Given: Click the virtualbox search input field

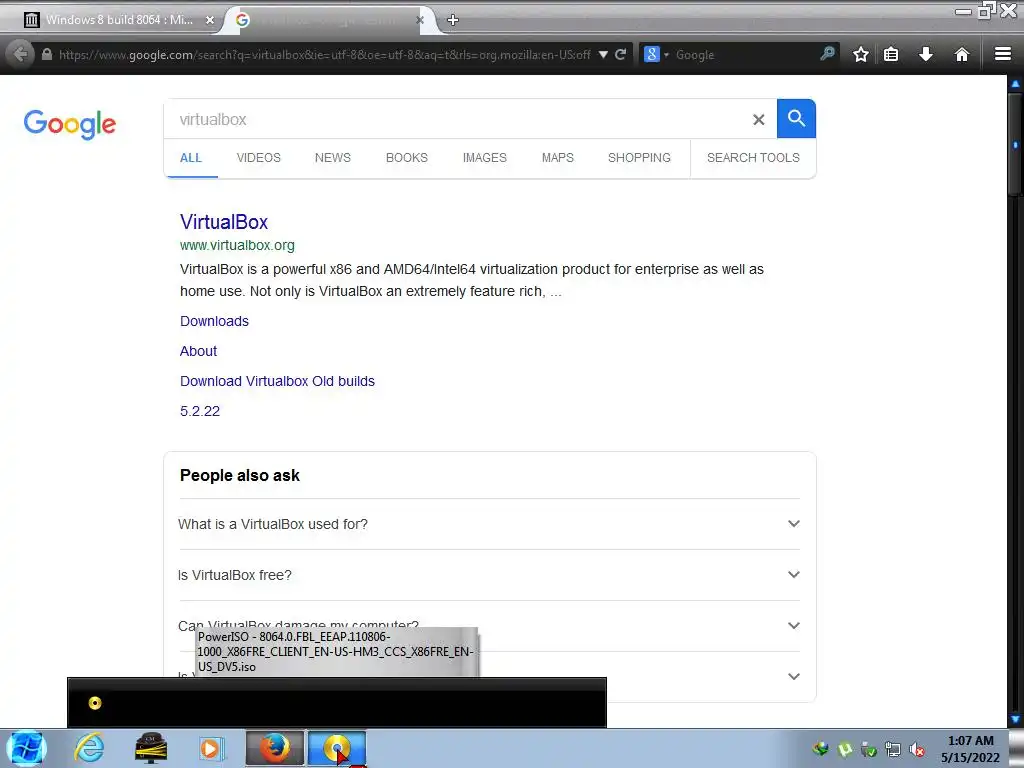Looking at the screenshot, I should tap(457, 120).
